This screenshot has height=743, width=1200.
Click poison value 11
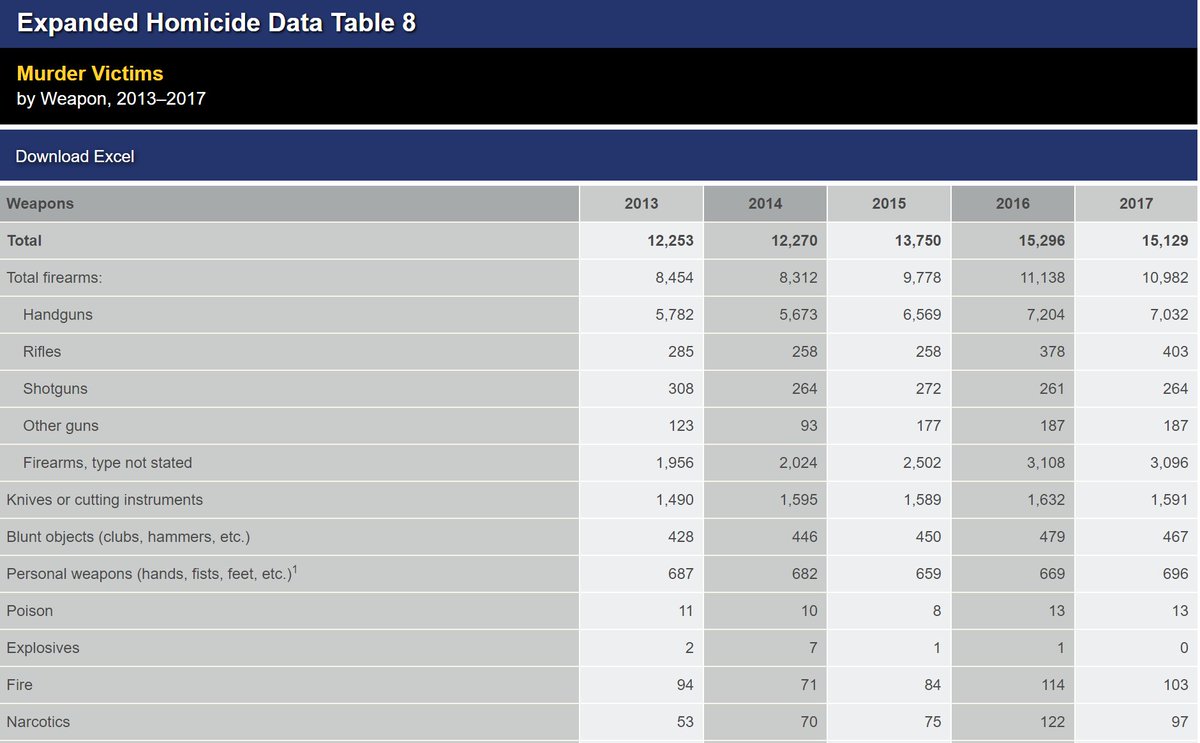tap(686, 610)
